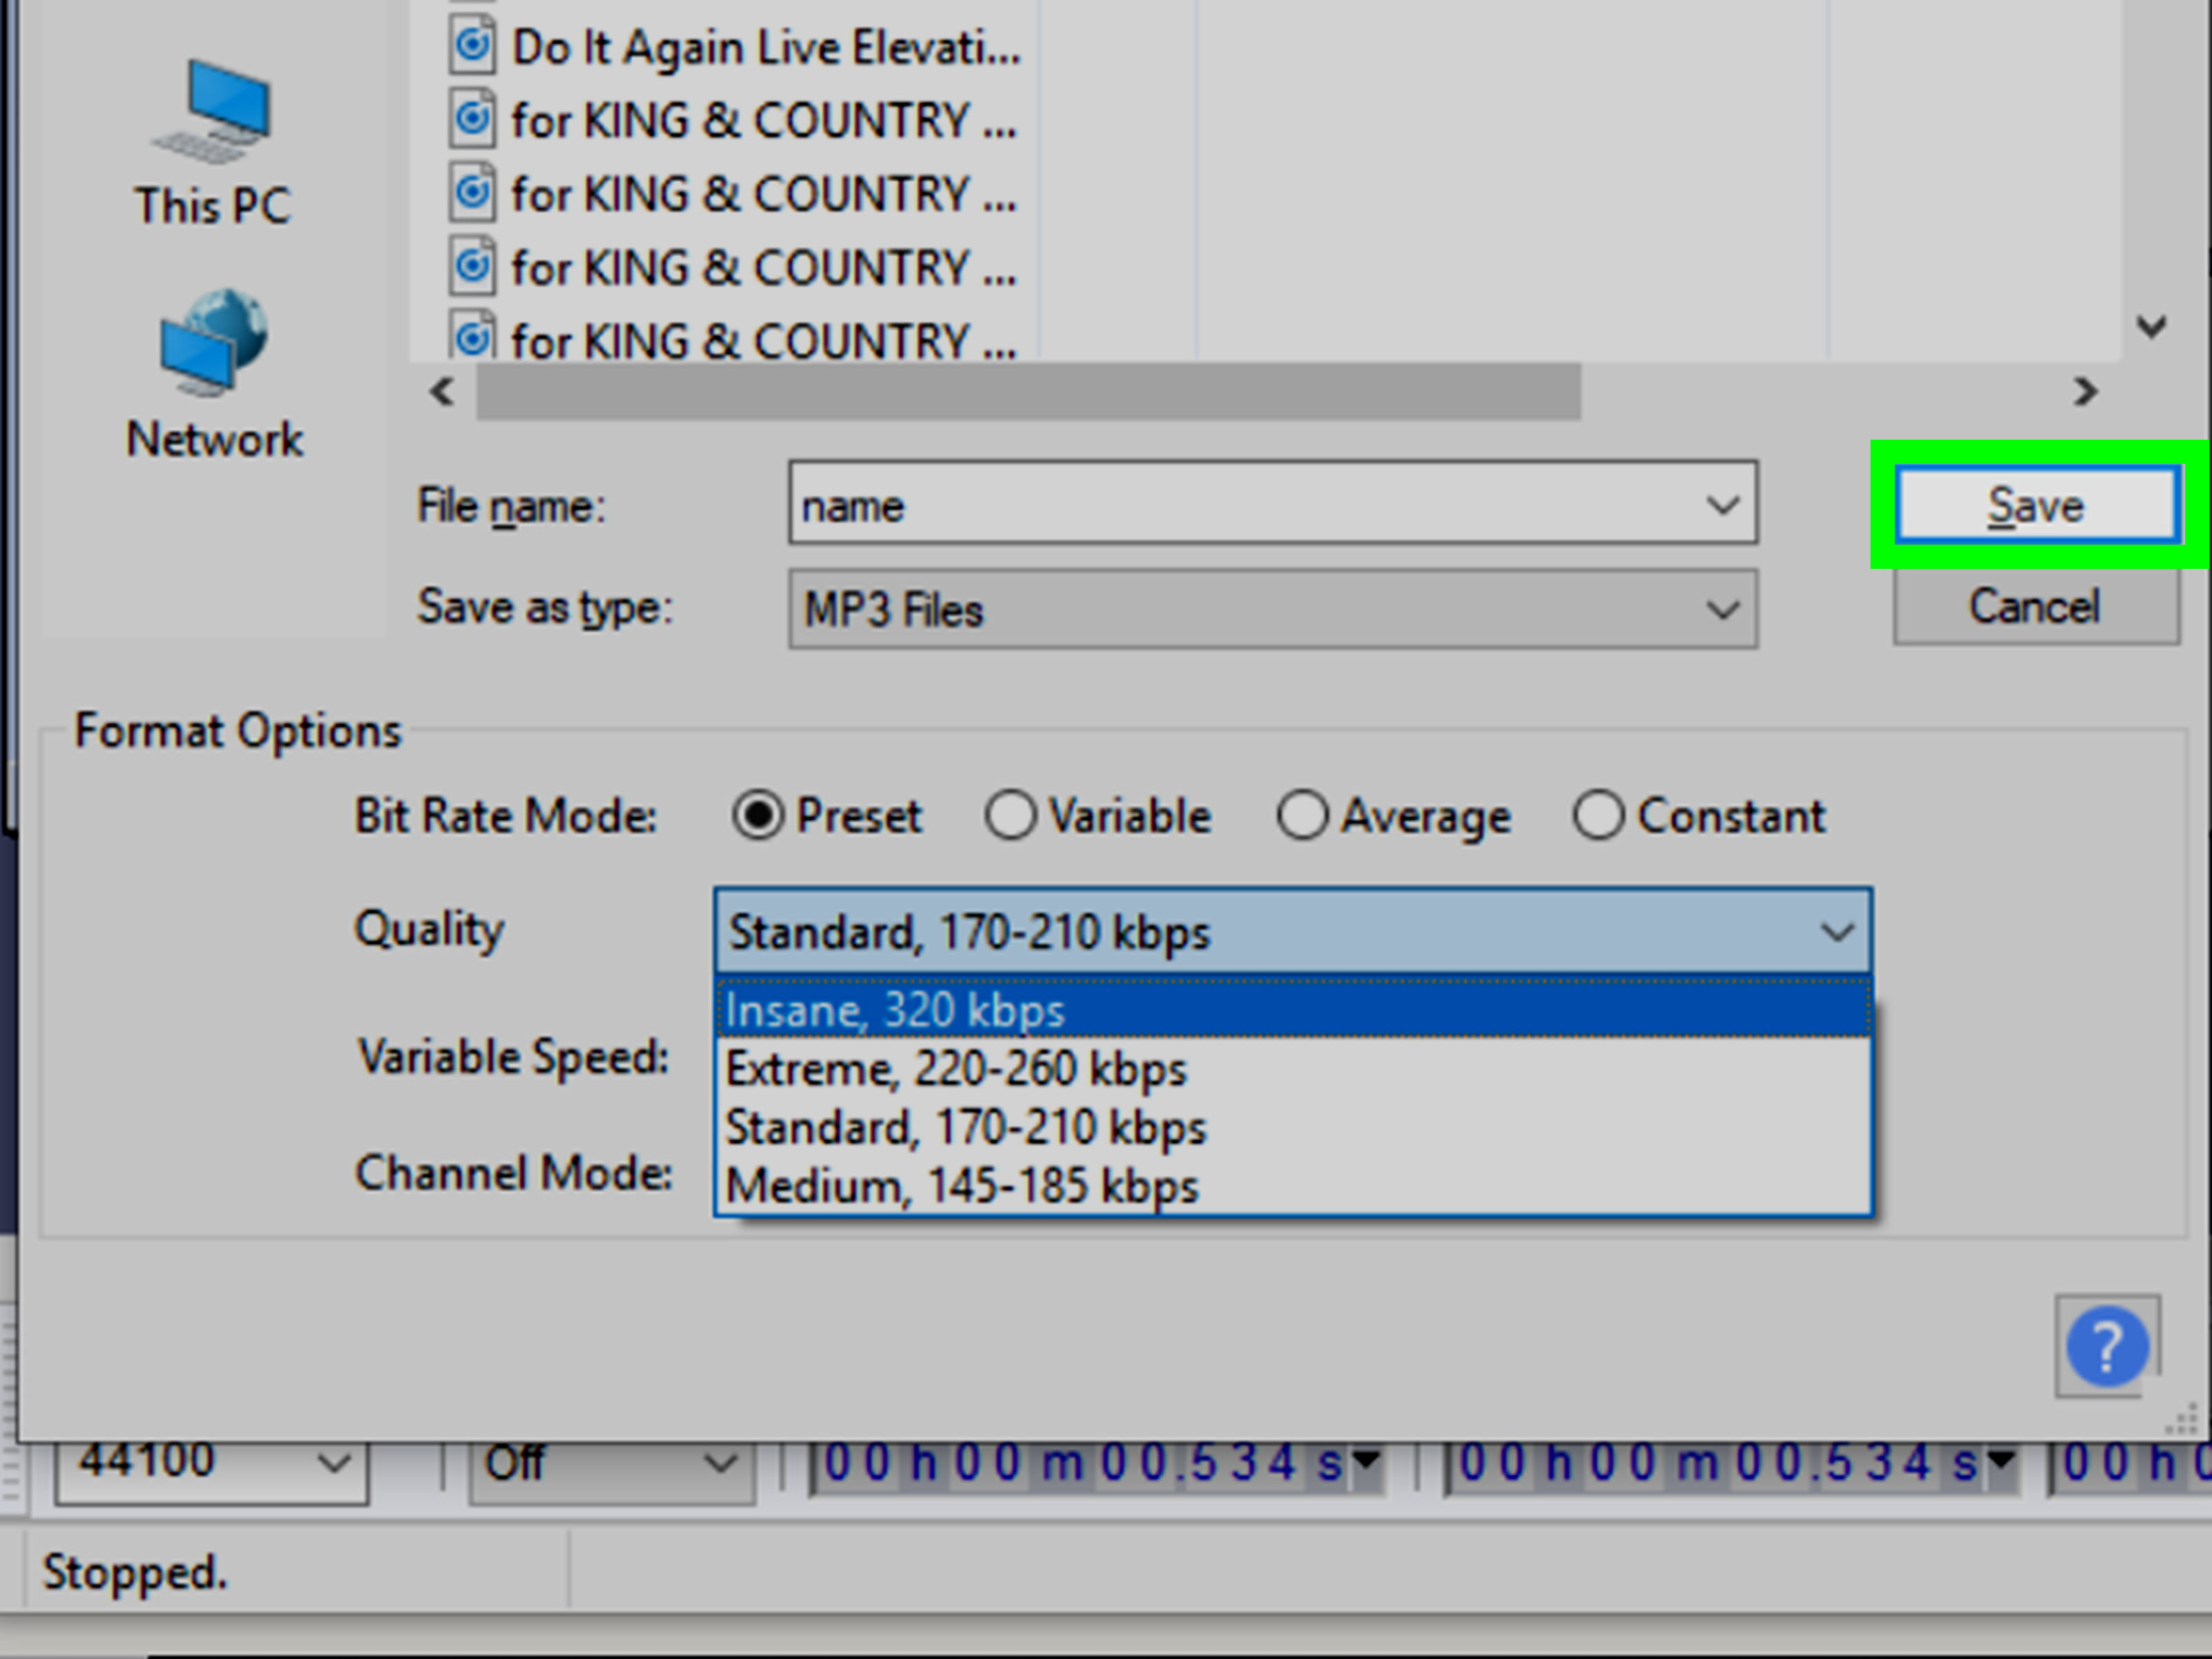Image resolution: width=2212 pixels, height=1659 pixels.
Task: Open the 44100 project rate dropdown
Action: (x=334, y=1465)
